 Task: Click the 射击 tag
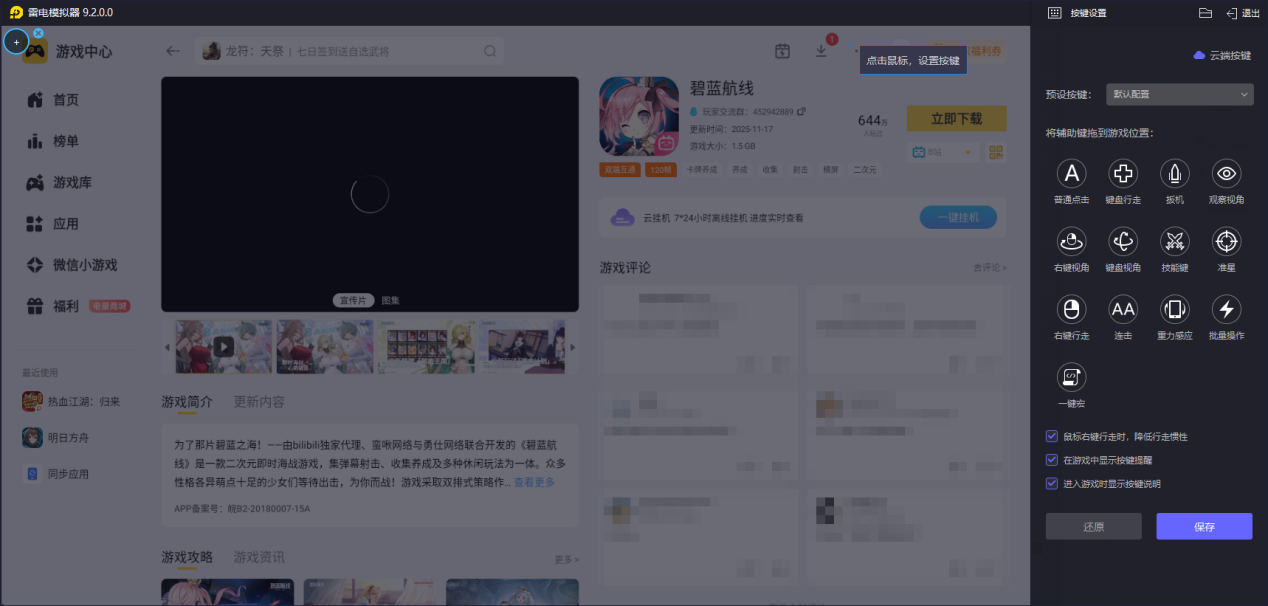[x=800, y=170]
